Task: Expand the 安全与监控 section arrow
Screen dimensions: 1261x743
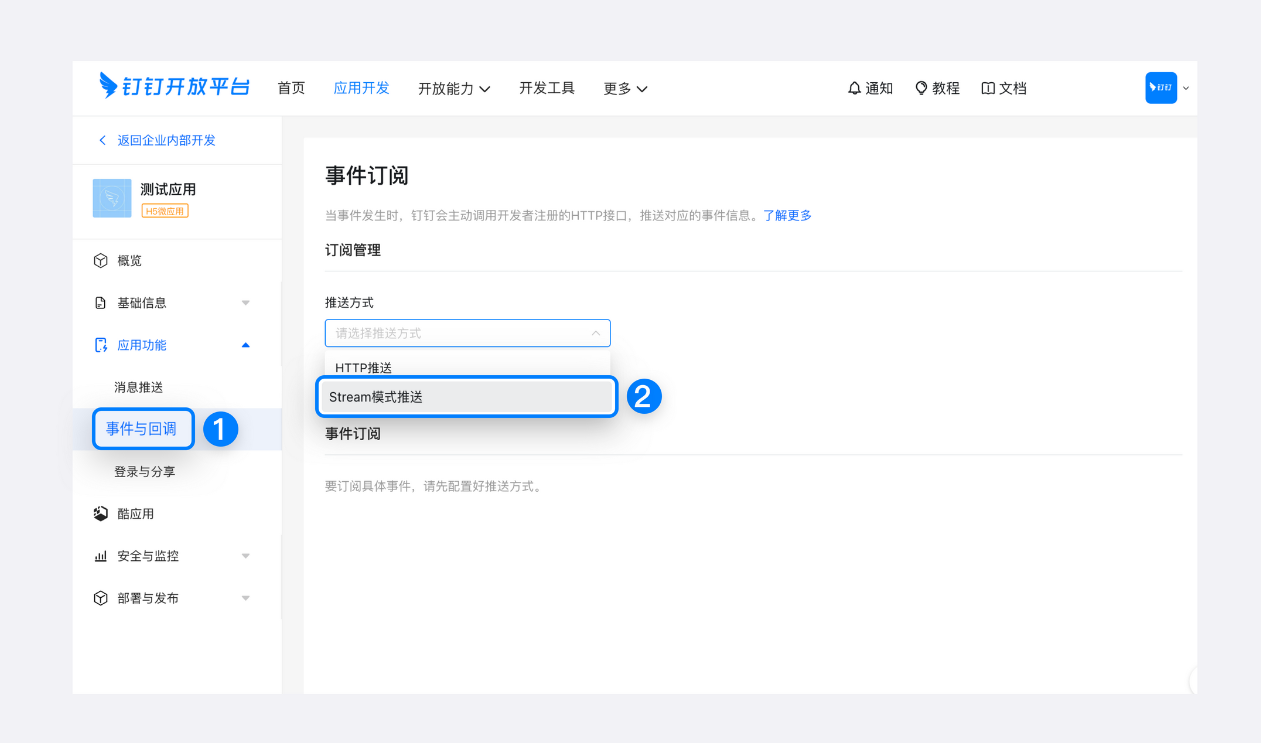Action: (246, 556)
